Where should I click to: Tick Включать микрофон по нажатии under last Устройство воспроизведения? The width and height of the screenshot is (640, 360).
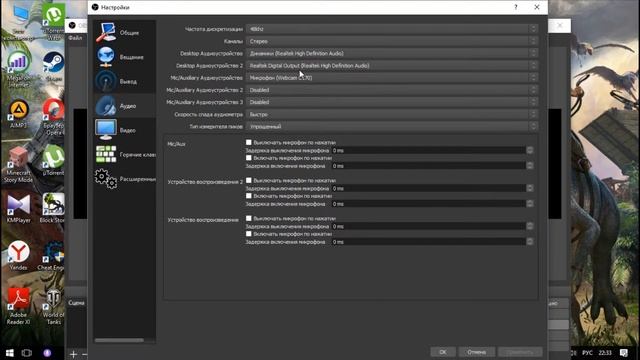(249, 234)
